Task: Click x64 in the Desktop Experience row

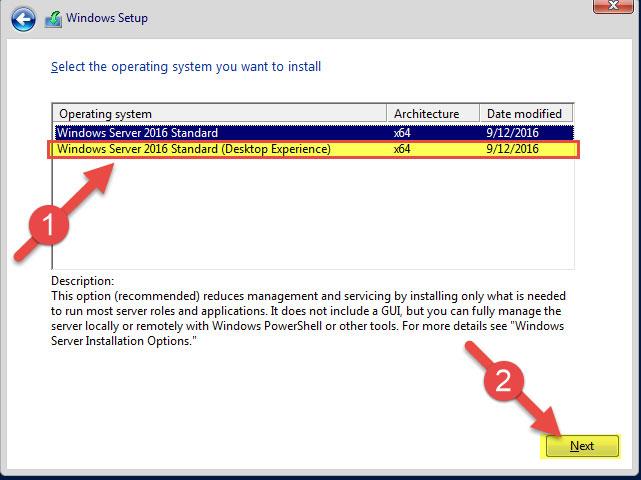Action: tap(402, 149)
